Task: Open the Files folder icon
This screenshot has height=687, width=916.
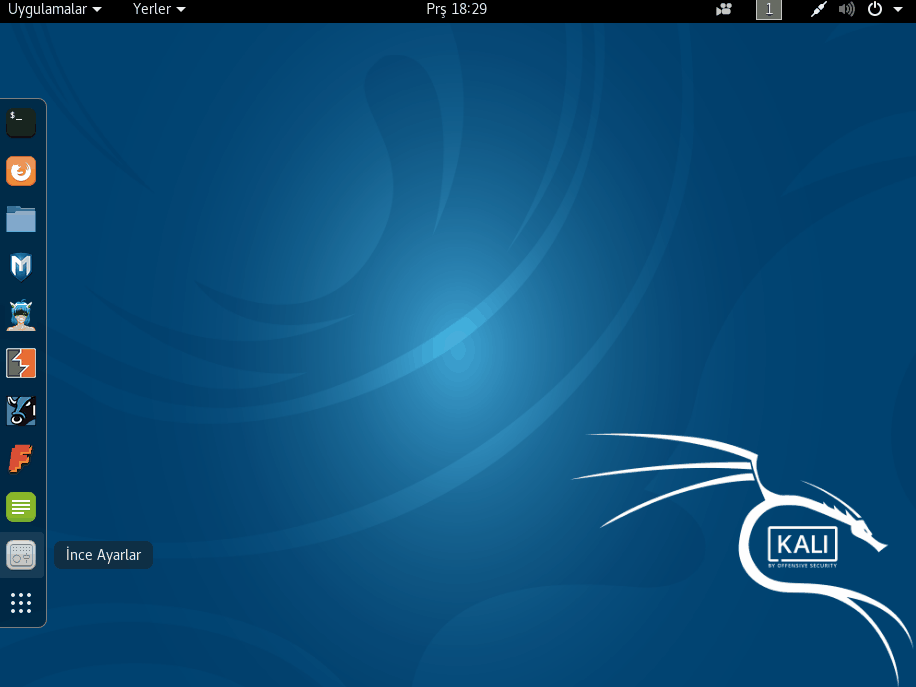Action: click(x=21, y=219)
